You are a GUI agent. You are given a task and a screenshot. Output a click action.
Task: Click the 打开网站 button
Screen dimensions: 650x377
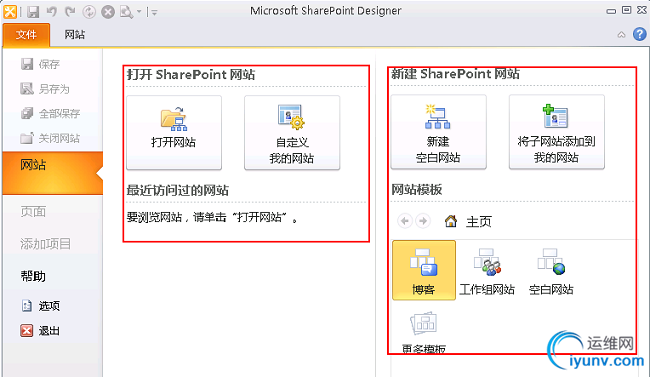tap(174, 133)
